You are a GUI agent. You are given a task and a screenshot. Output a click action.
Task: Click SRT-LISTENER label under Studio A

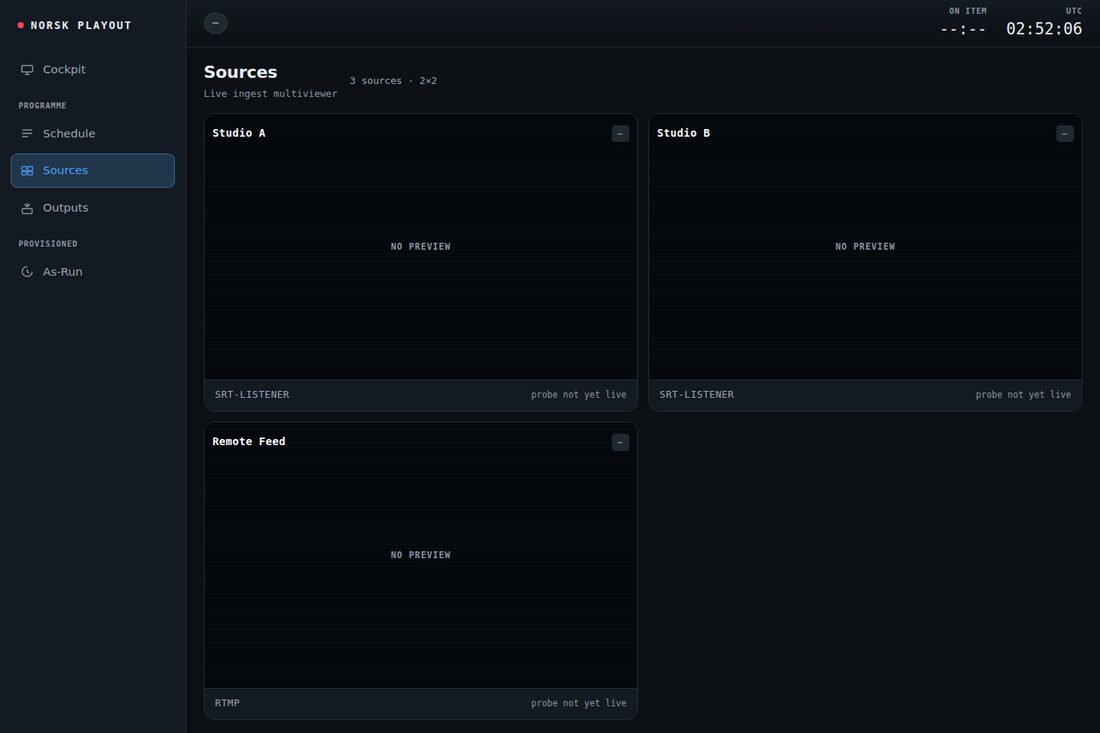(x=252, y=395)
